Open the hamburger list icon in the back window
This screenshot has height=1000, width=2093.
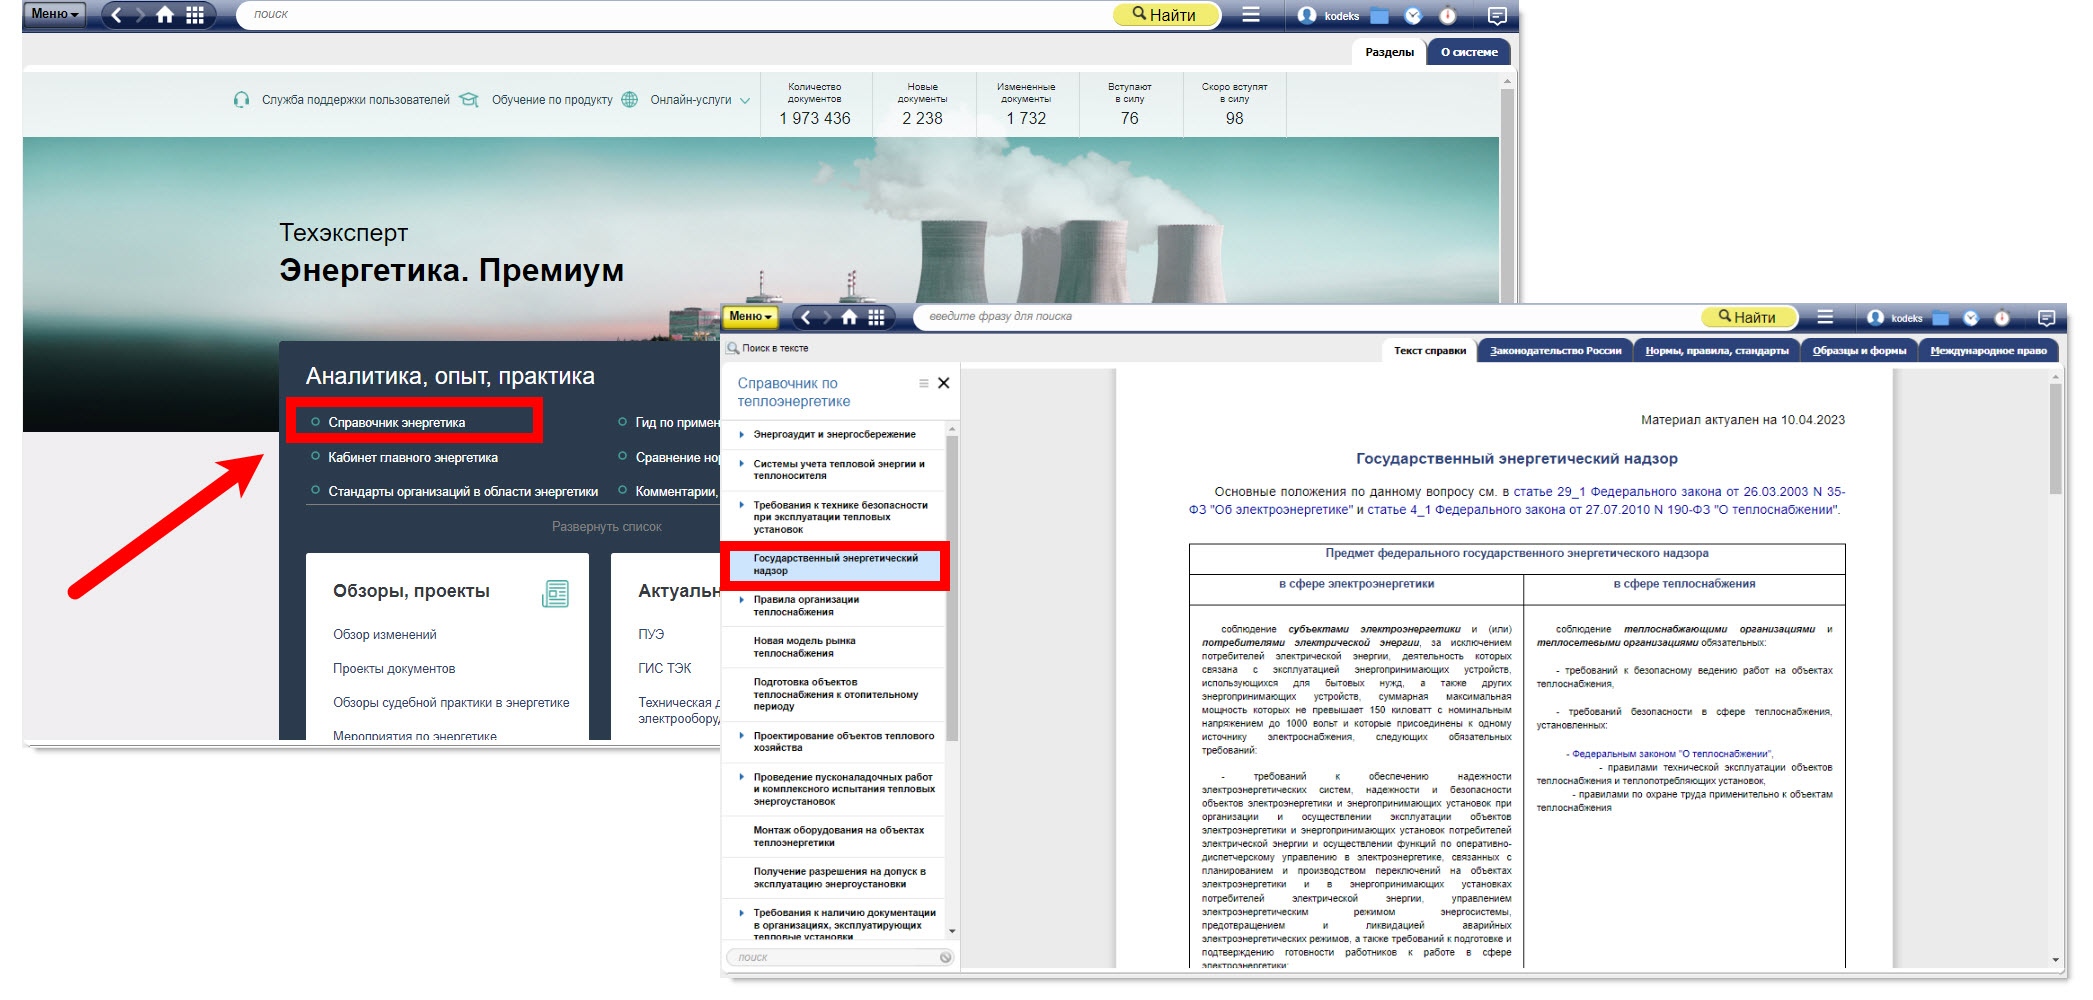click(x=1251, y=15)
